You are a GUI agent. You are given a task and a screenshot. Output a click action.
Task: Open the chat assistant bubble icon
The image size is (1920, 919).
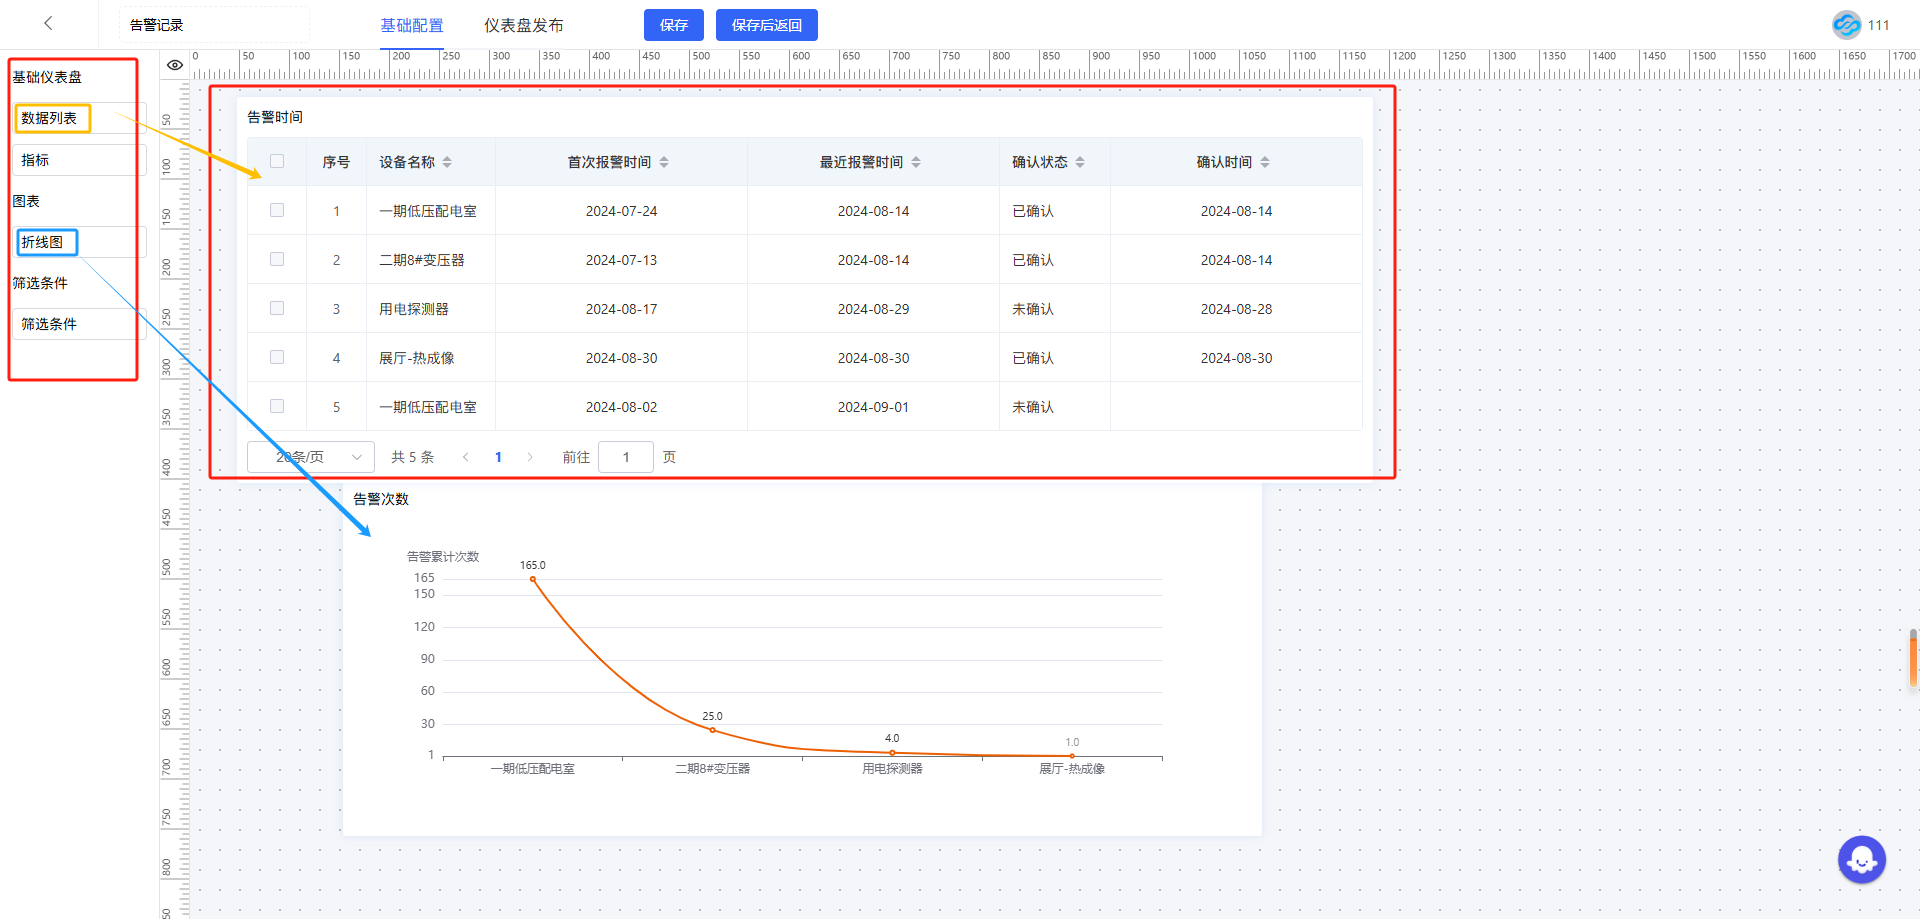point(1861,859)
